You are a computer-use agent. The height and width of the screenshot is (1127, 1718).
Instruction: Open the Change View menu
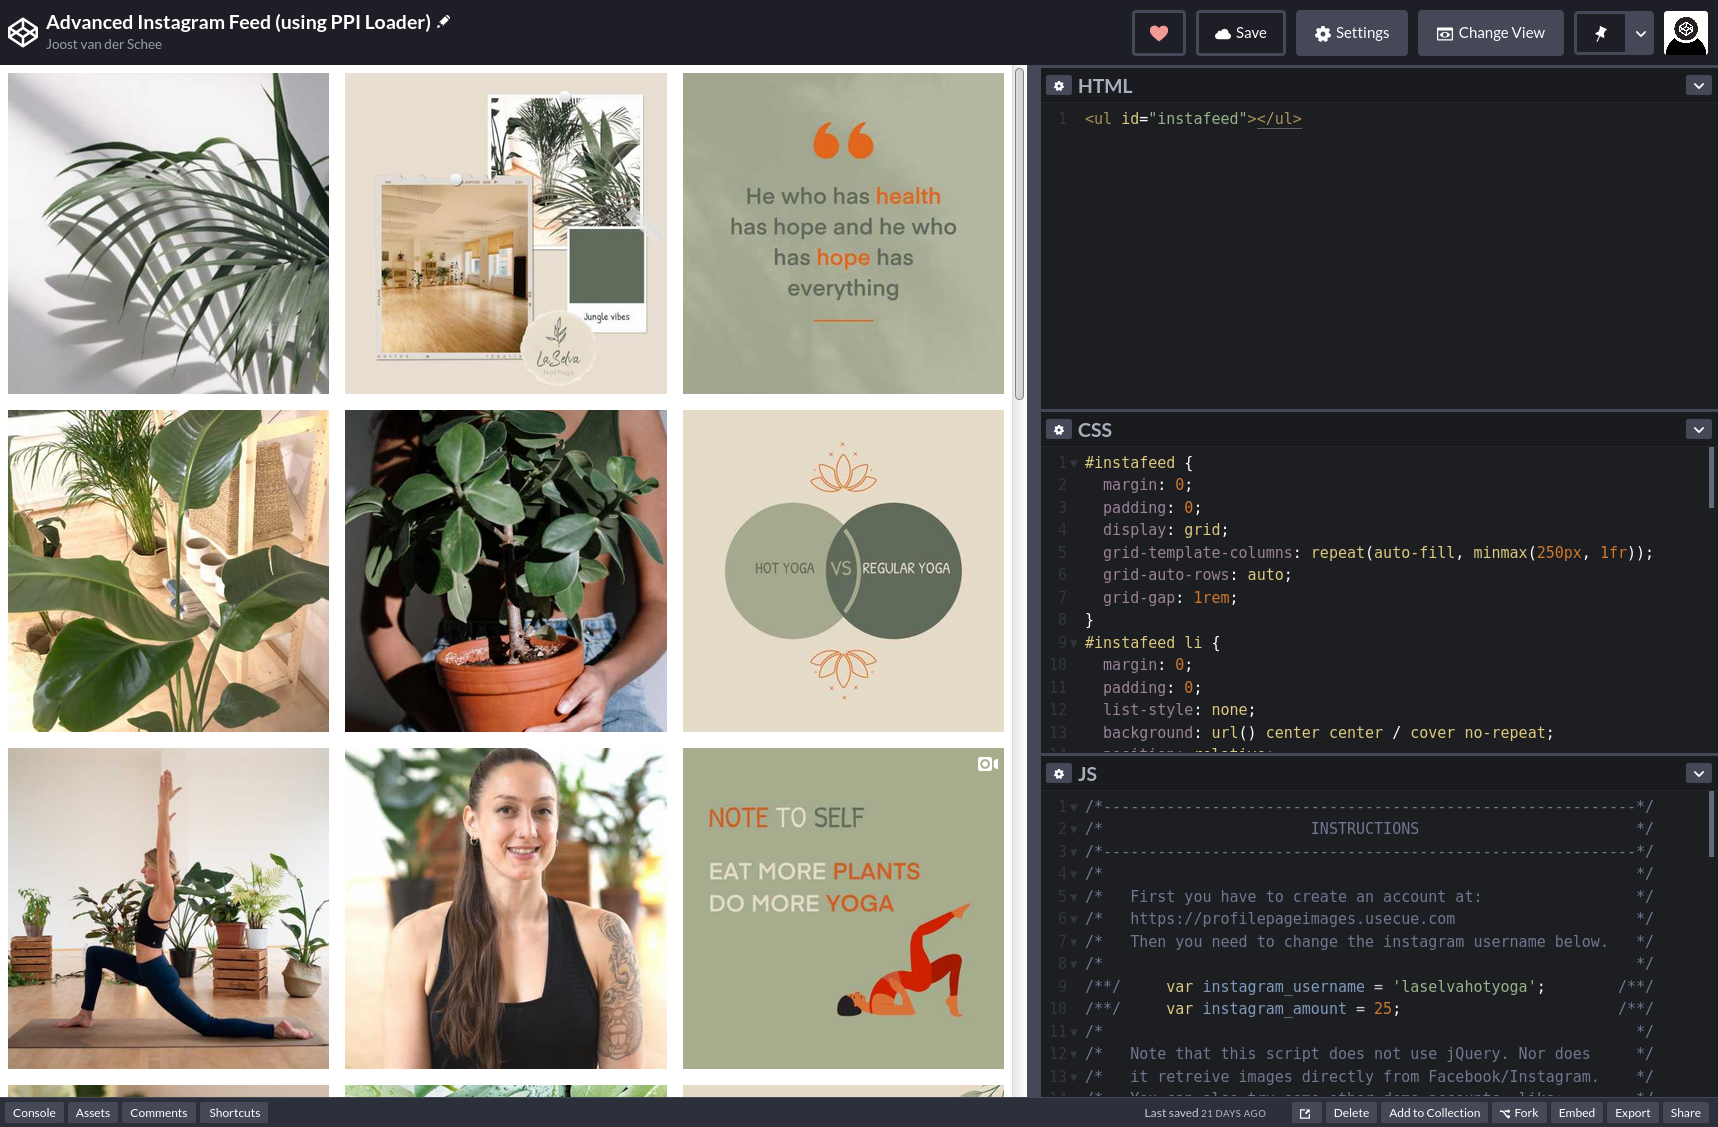pyautogui.click(x=1491, y=33)
